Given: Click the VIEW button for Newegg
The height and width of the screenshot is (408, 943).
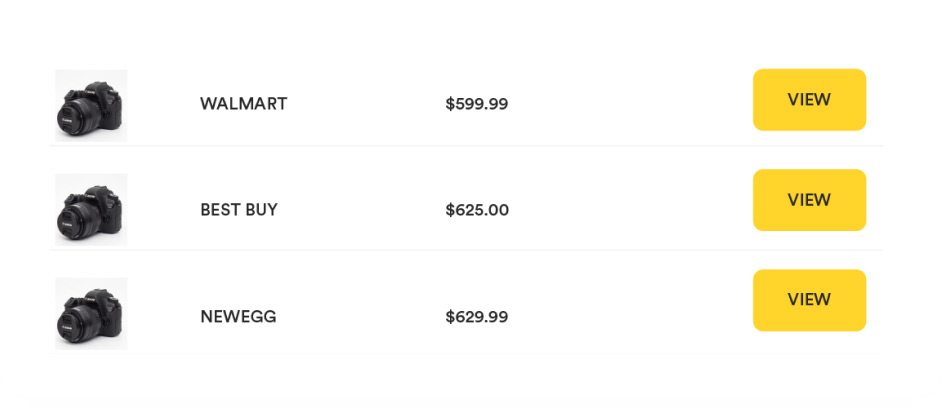Looking at the screenshot, I should pyautogui.click(x=809, y=300).
